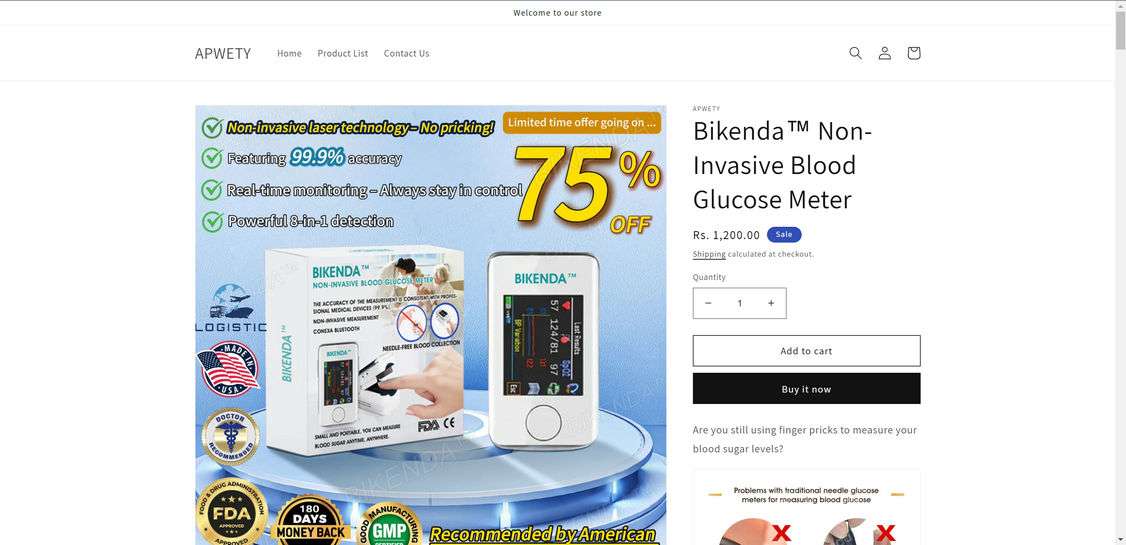
Task: Decrease quantity with the minus icon
Action: click(708, 303)
